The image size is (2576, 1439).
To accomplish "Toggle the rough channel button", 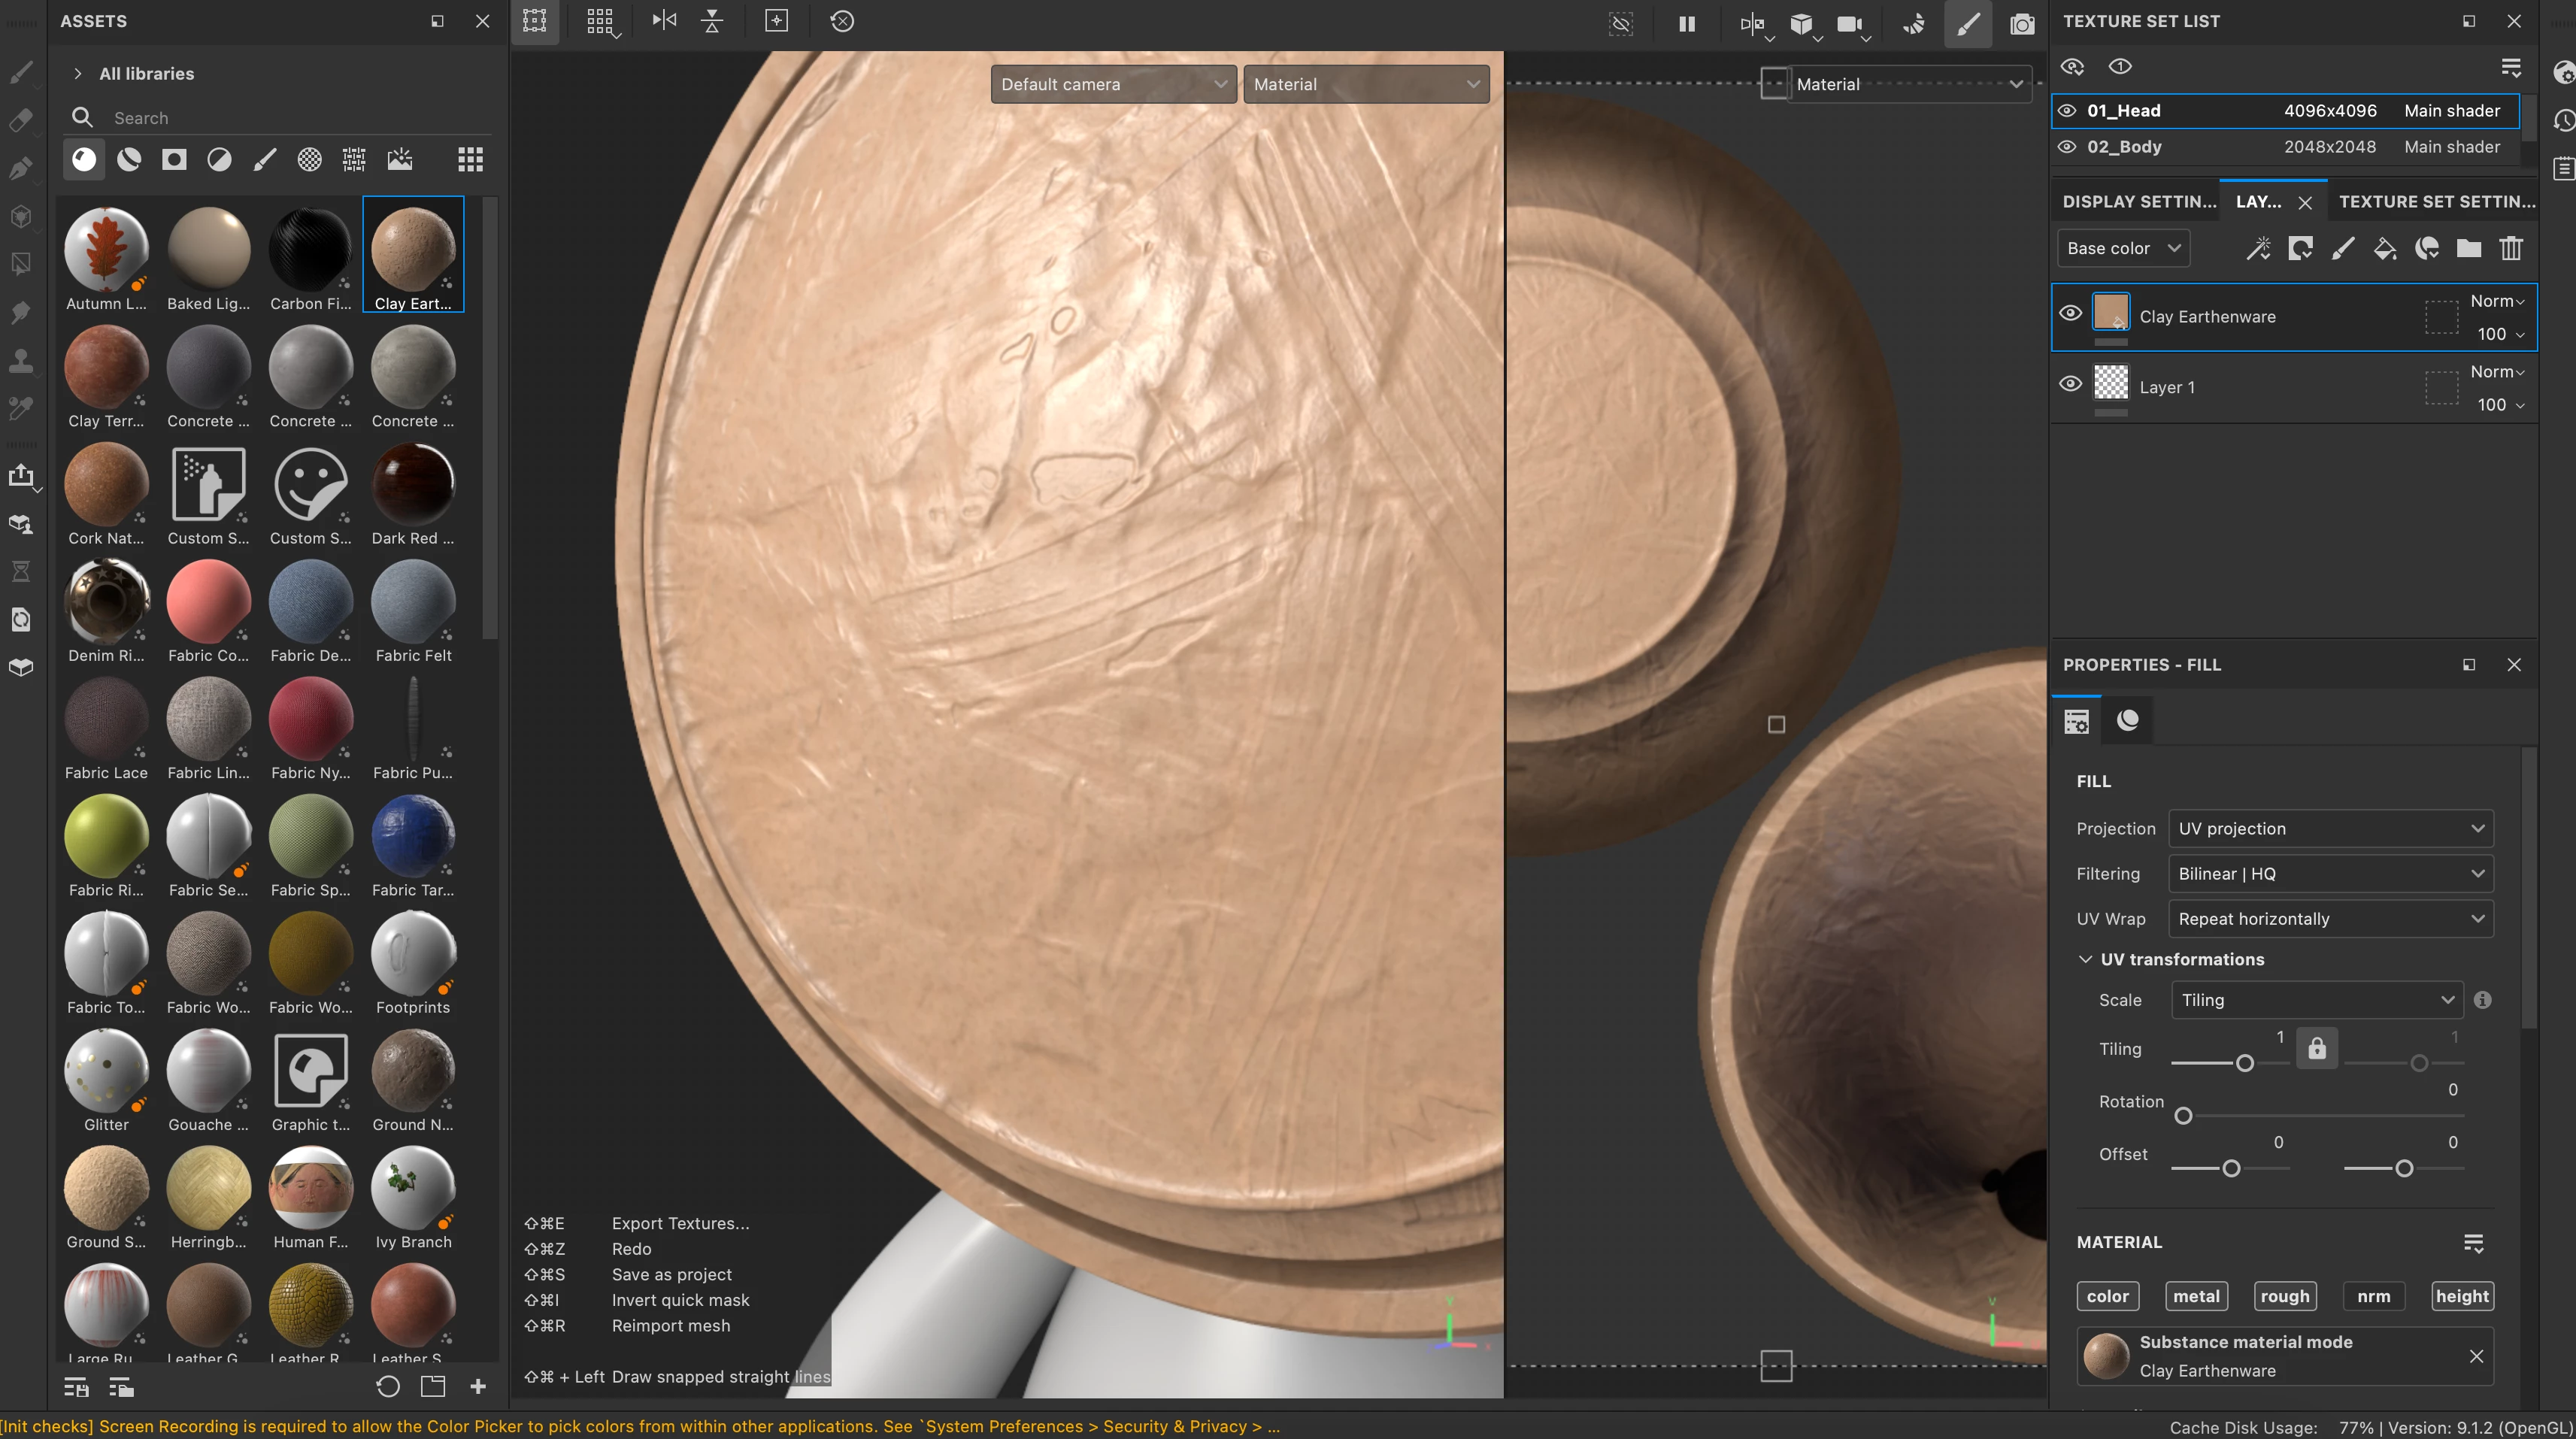I will (x=2284, y=1296).
